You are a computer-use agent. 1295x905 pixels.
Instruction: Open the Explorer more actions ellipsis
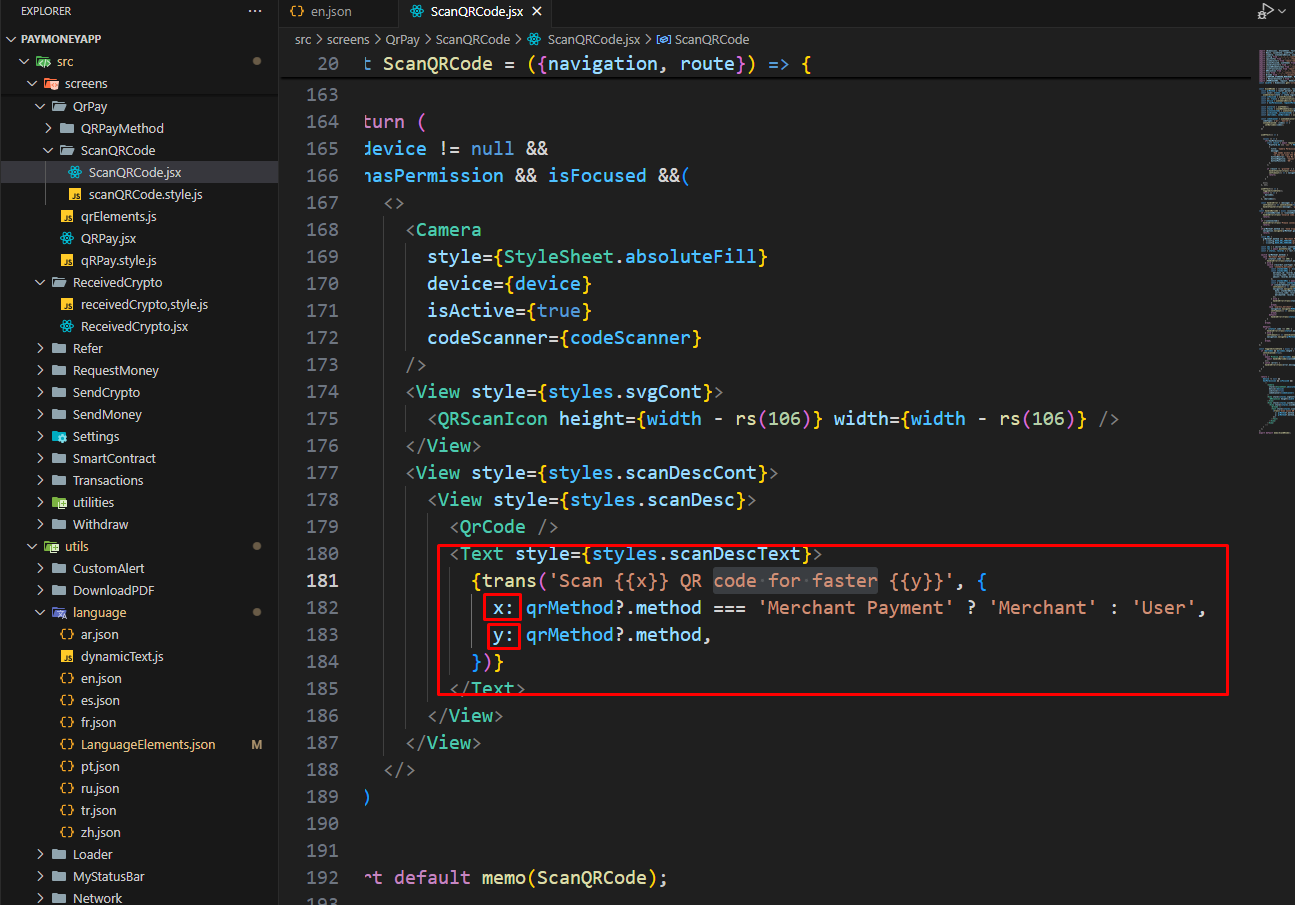coord(255,11)
